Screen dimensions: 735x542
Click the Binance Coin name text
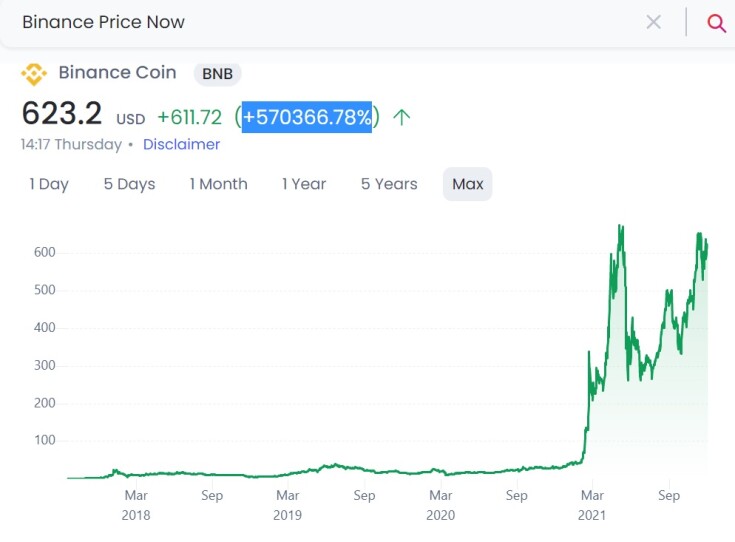118,73
